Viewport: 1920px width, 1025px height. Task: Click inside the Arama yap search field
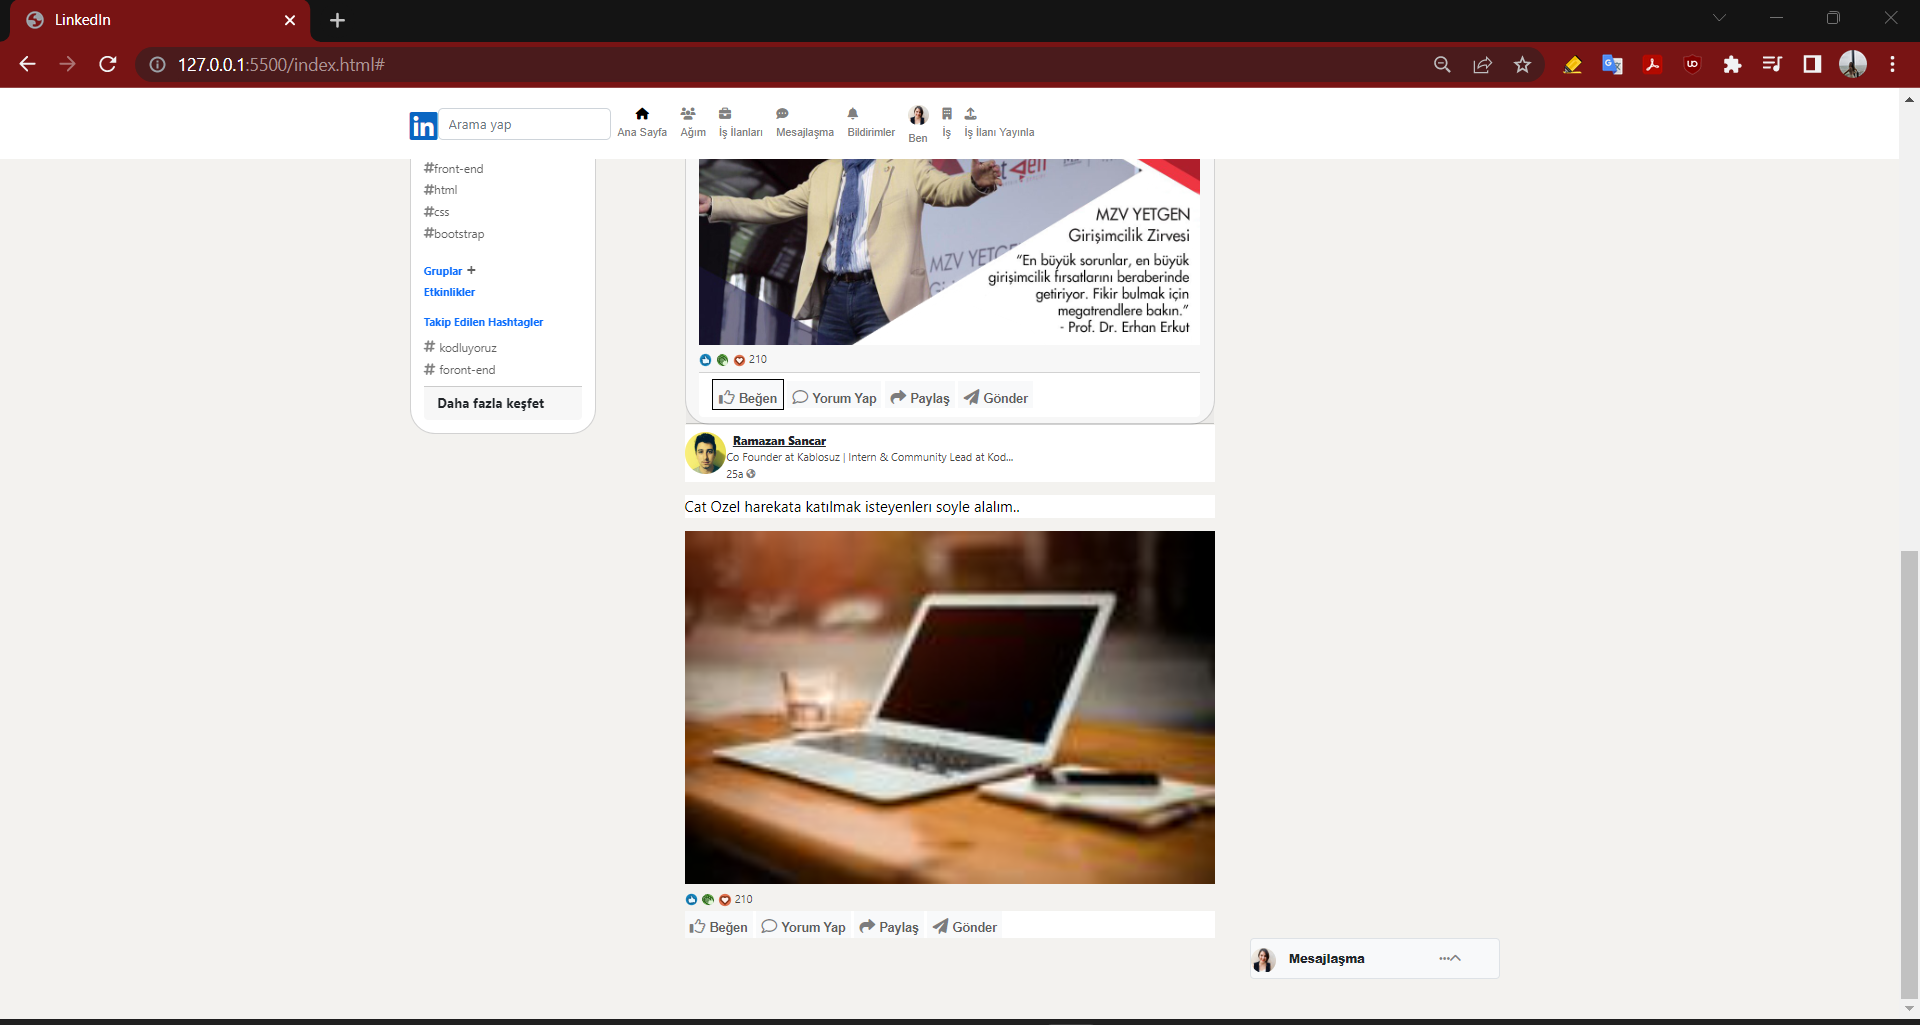524,123
